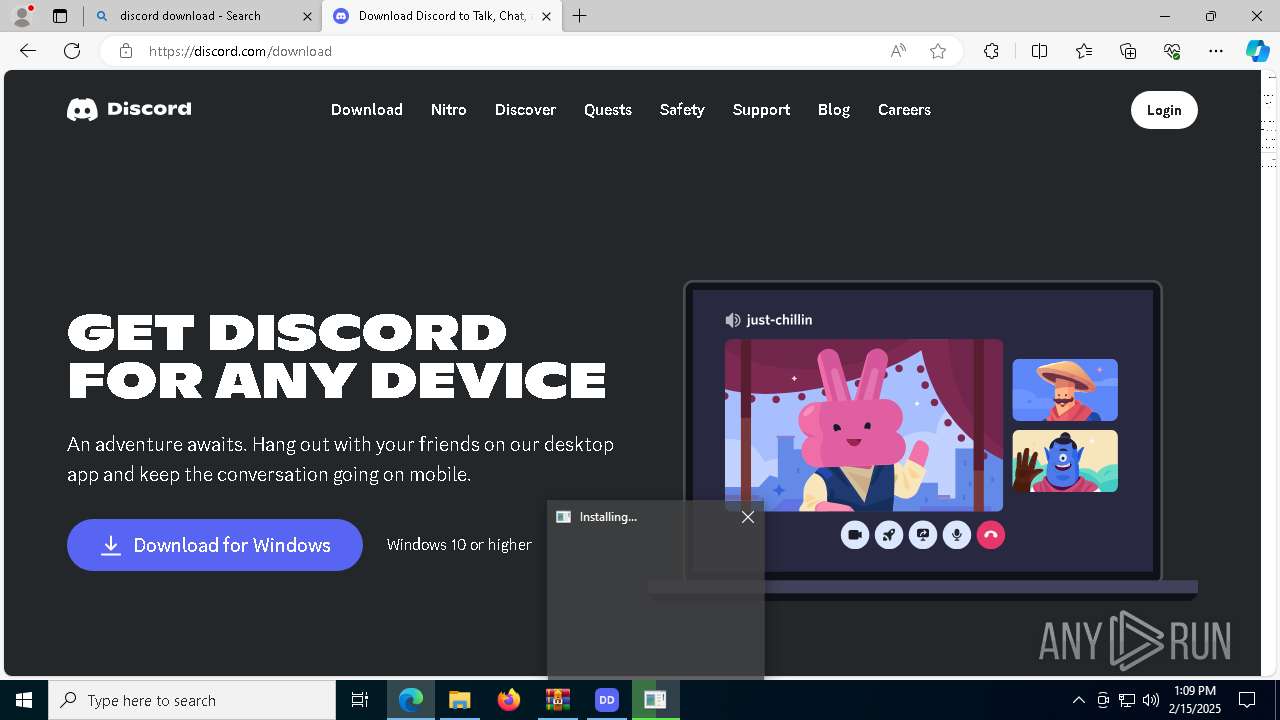Click the taskbar search box
Image resolution: width=1280 pixels, height=720 pixels.
point(192,700)
